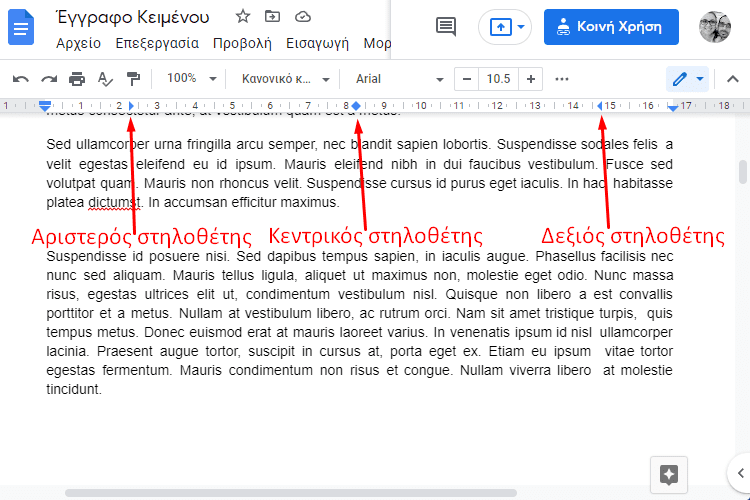Click the word Suspendisse starting last paragraph
This screenshot has height=500, width=750.
pos(86,256)
